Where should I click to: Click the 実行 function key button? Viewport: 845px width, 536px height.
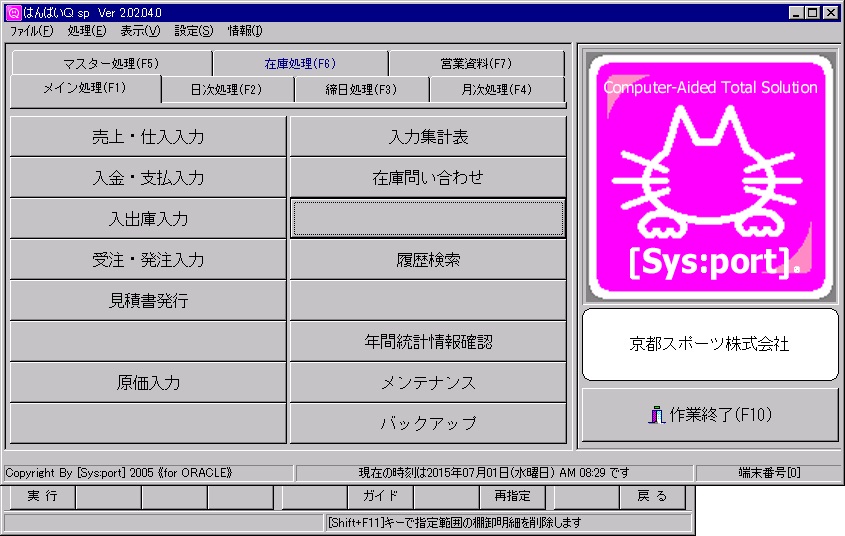43,497
